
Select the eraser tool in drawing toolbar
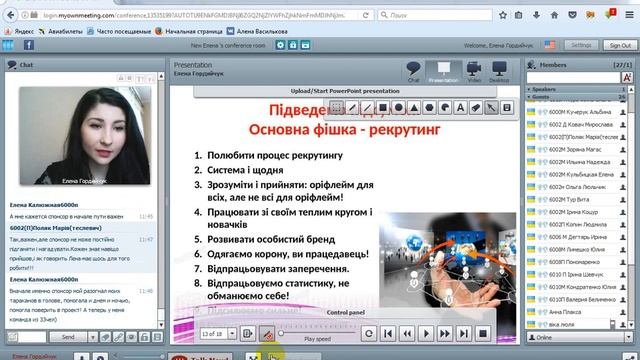(x=476, y=108)
